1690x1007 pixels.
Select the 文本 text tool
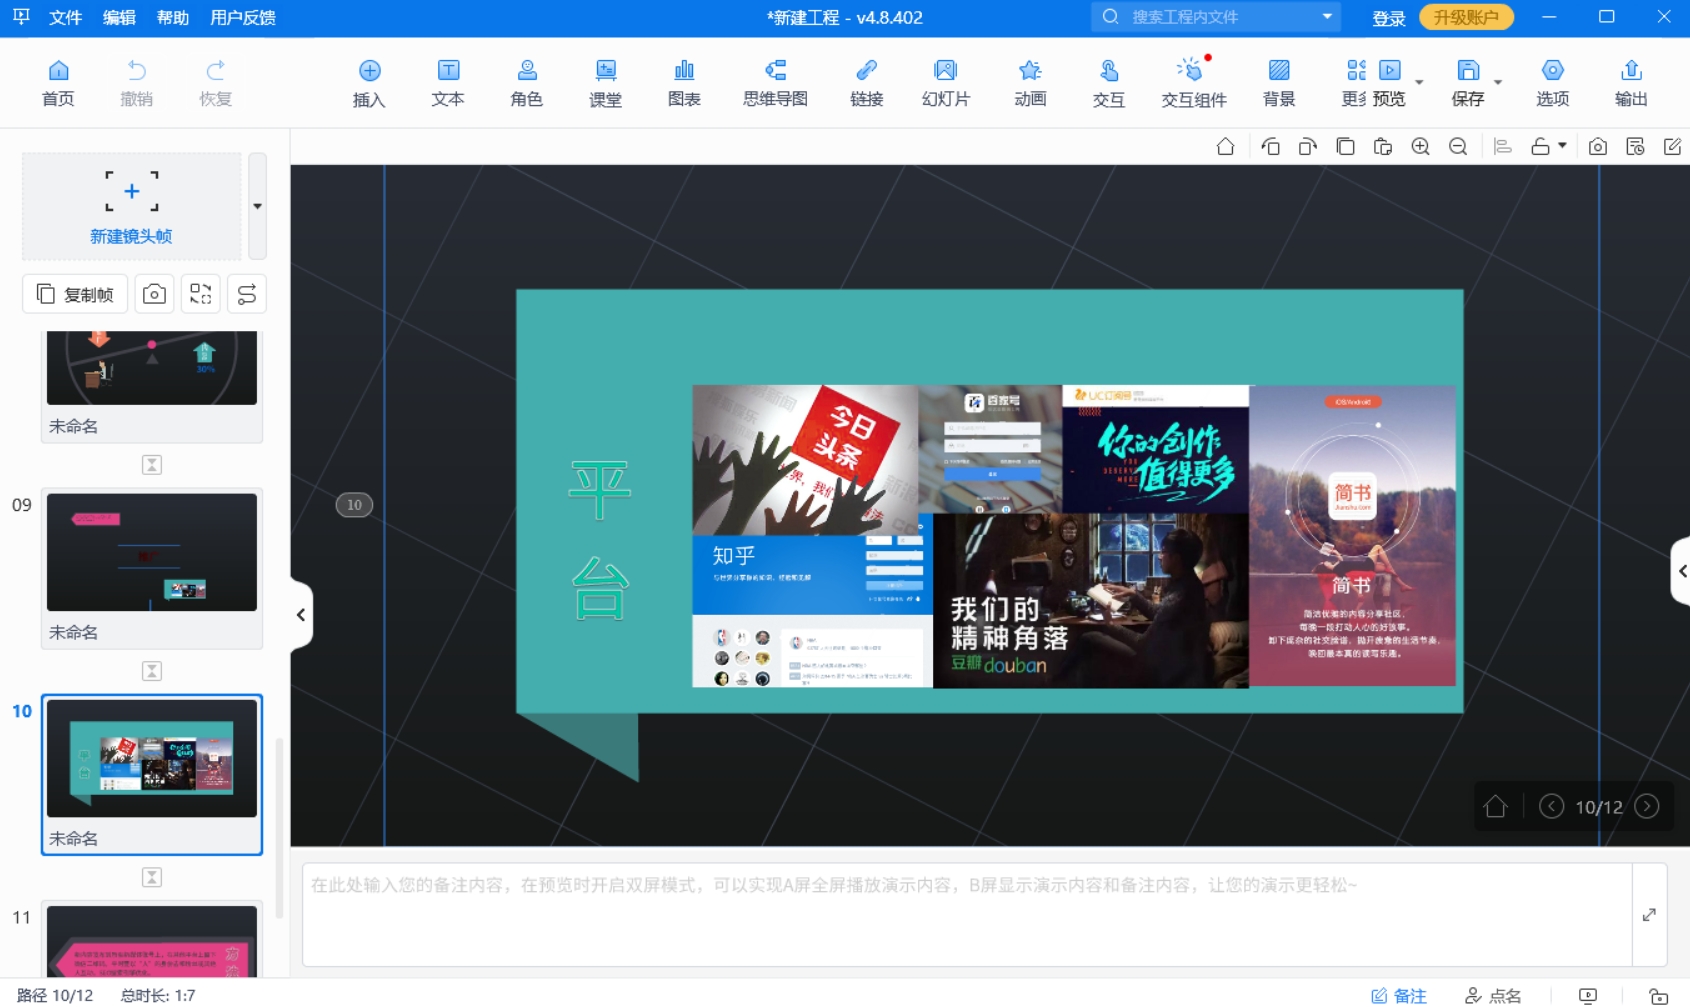[x=448, y=83]
